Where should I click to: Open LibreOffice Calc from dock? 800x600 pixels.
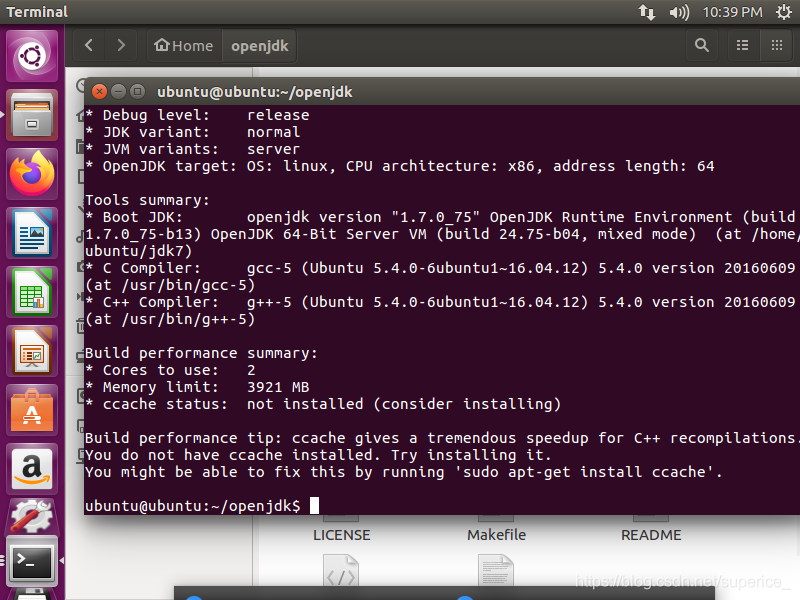(32, 292)
